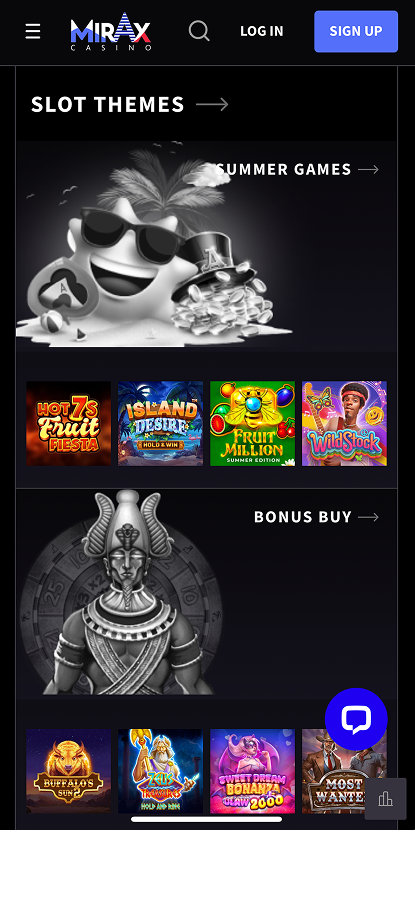
Task: Launch the Buffalo's Sun 2 game
Action: click(69, 771)
